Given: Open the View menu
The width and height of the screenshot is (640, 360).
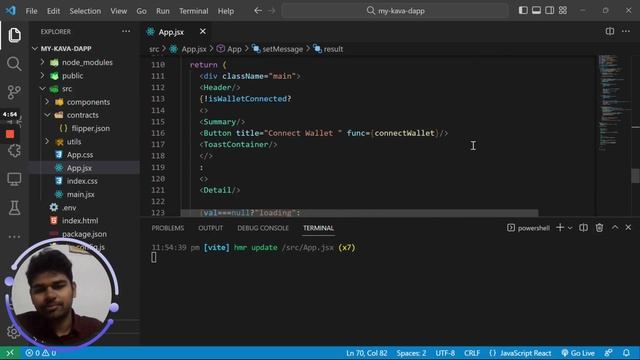Looking at the screenshot, I should click(x=118, y=11).
